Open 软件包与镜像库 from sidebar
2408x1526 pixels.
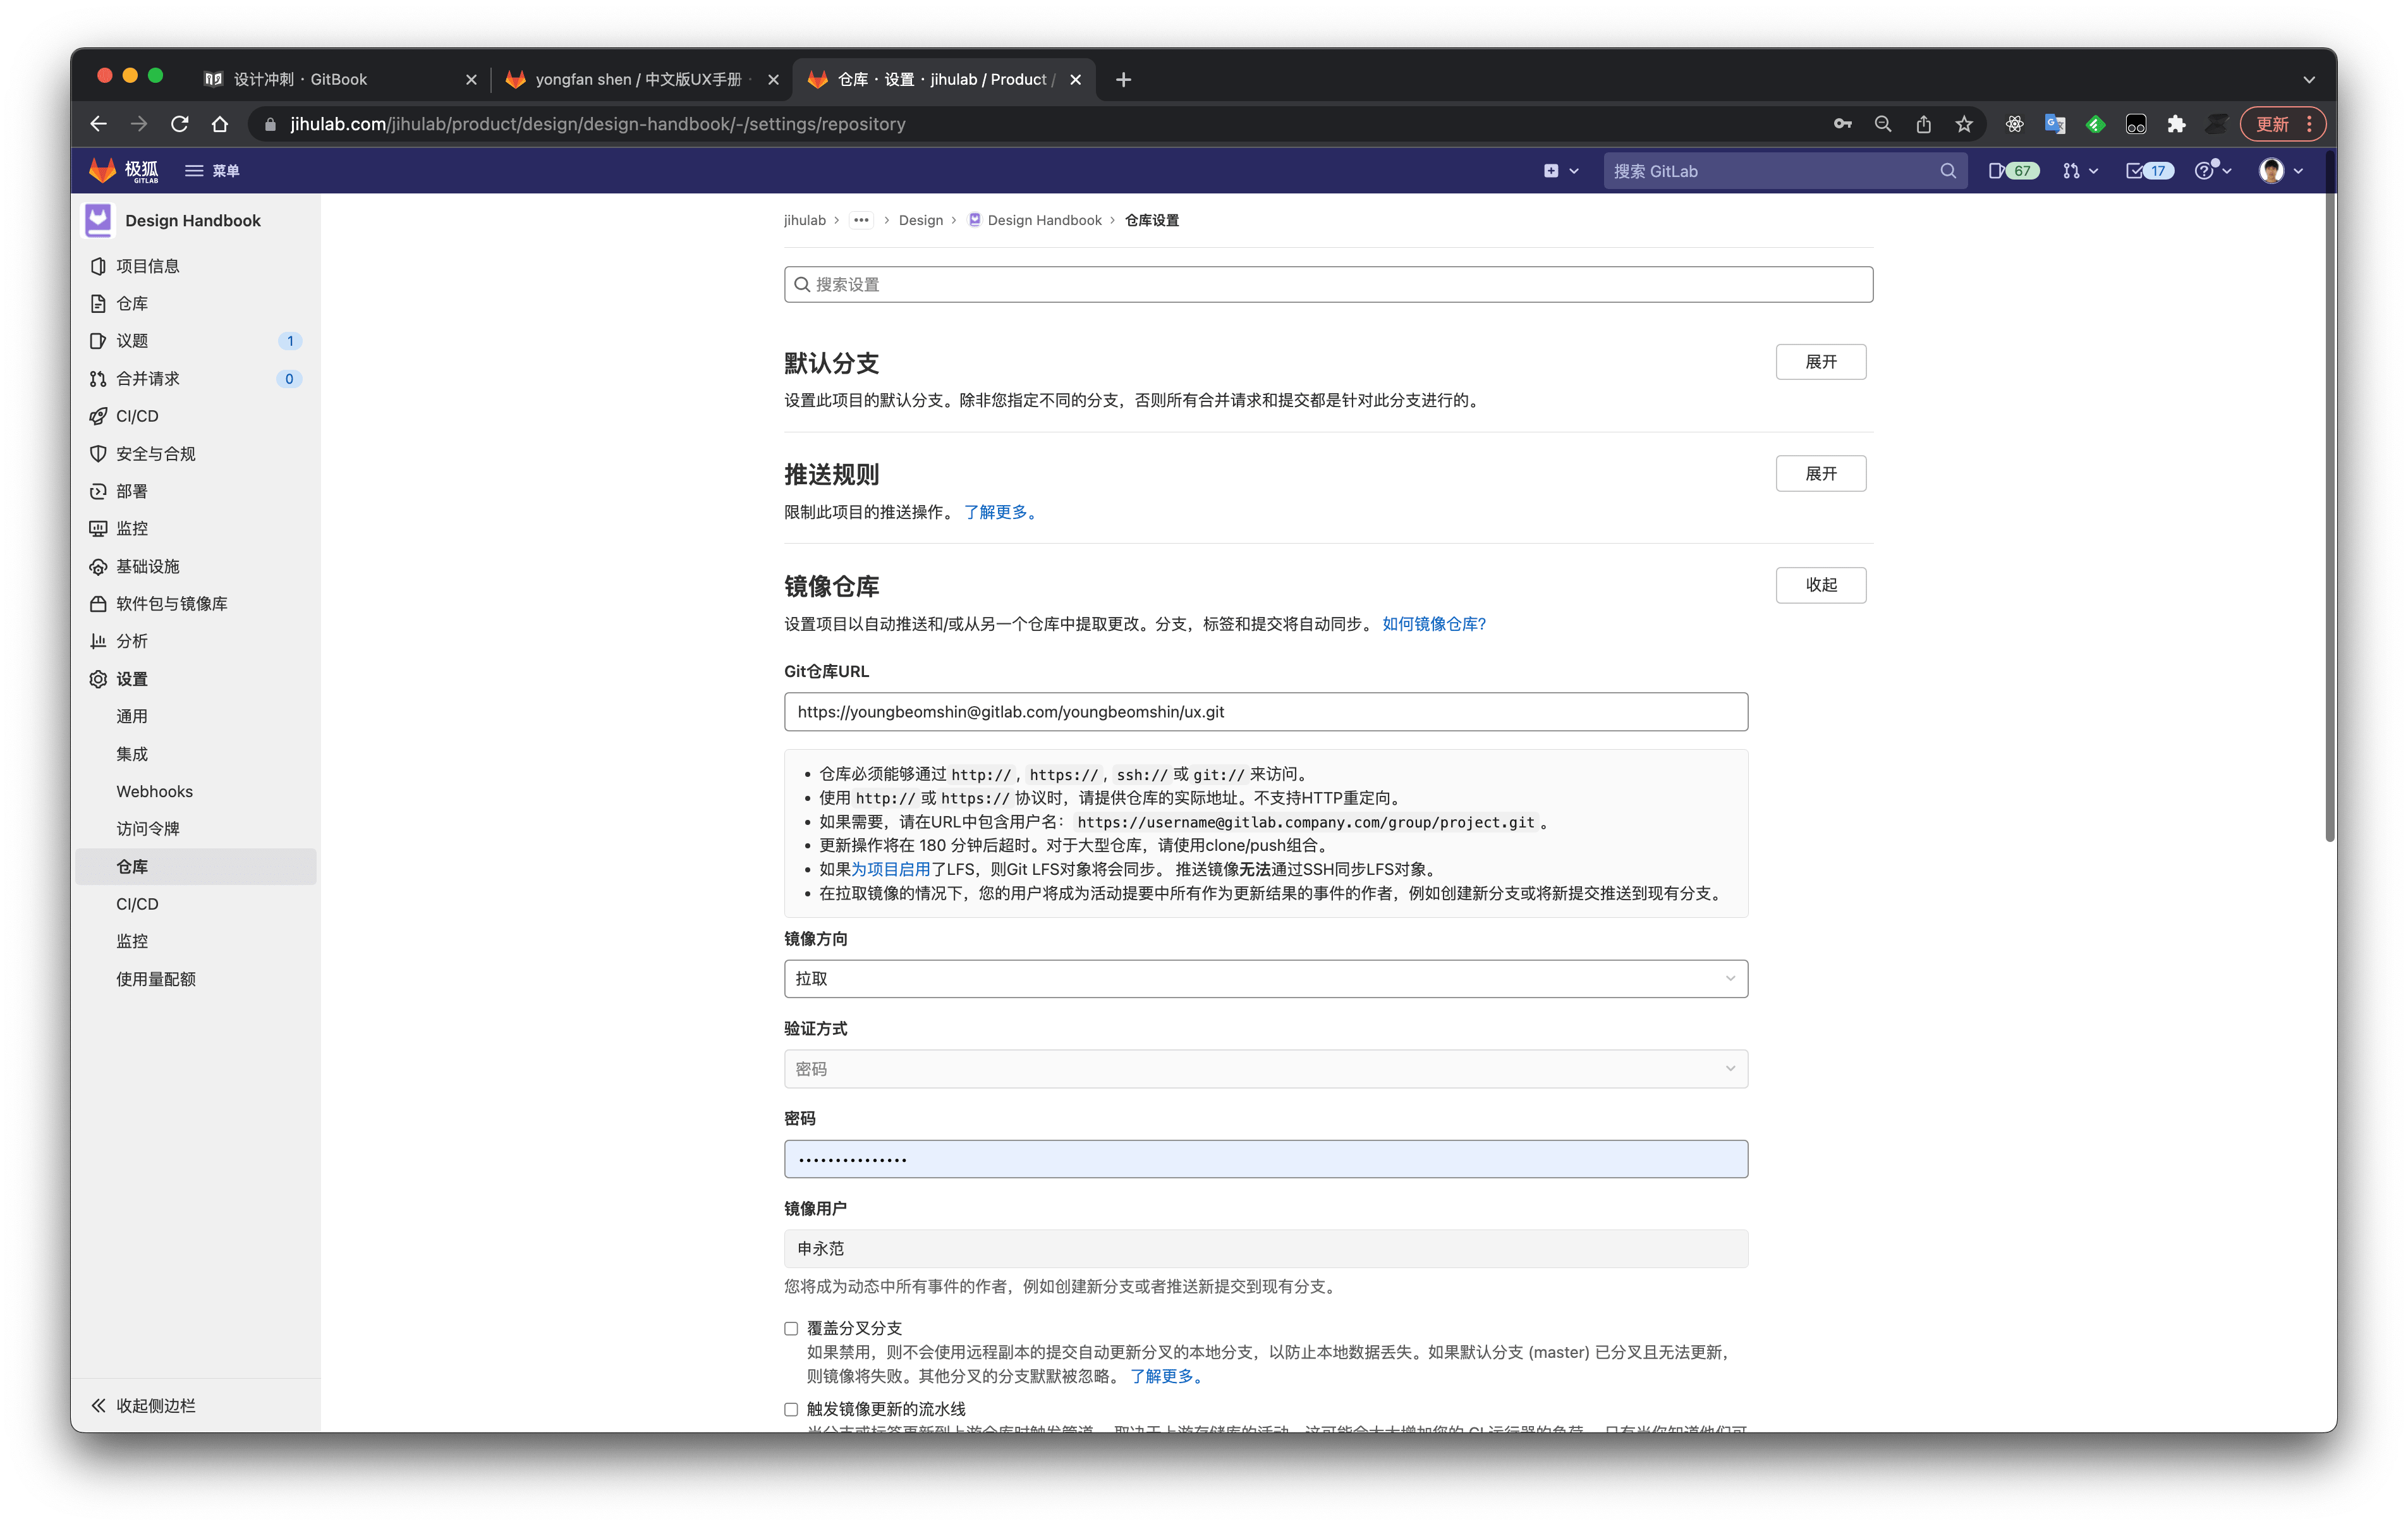click(x=171, y=603)
